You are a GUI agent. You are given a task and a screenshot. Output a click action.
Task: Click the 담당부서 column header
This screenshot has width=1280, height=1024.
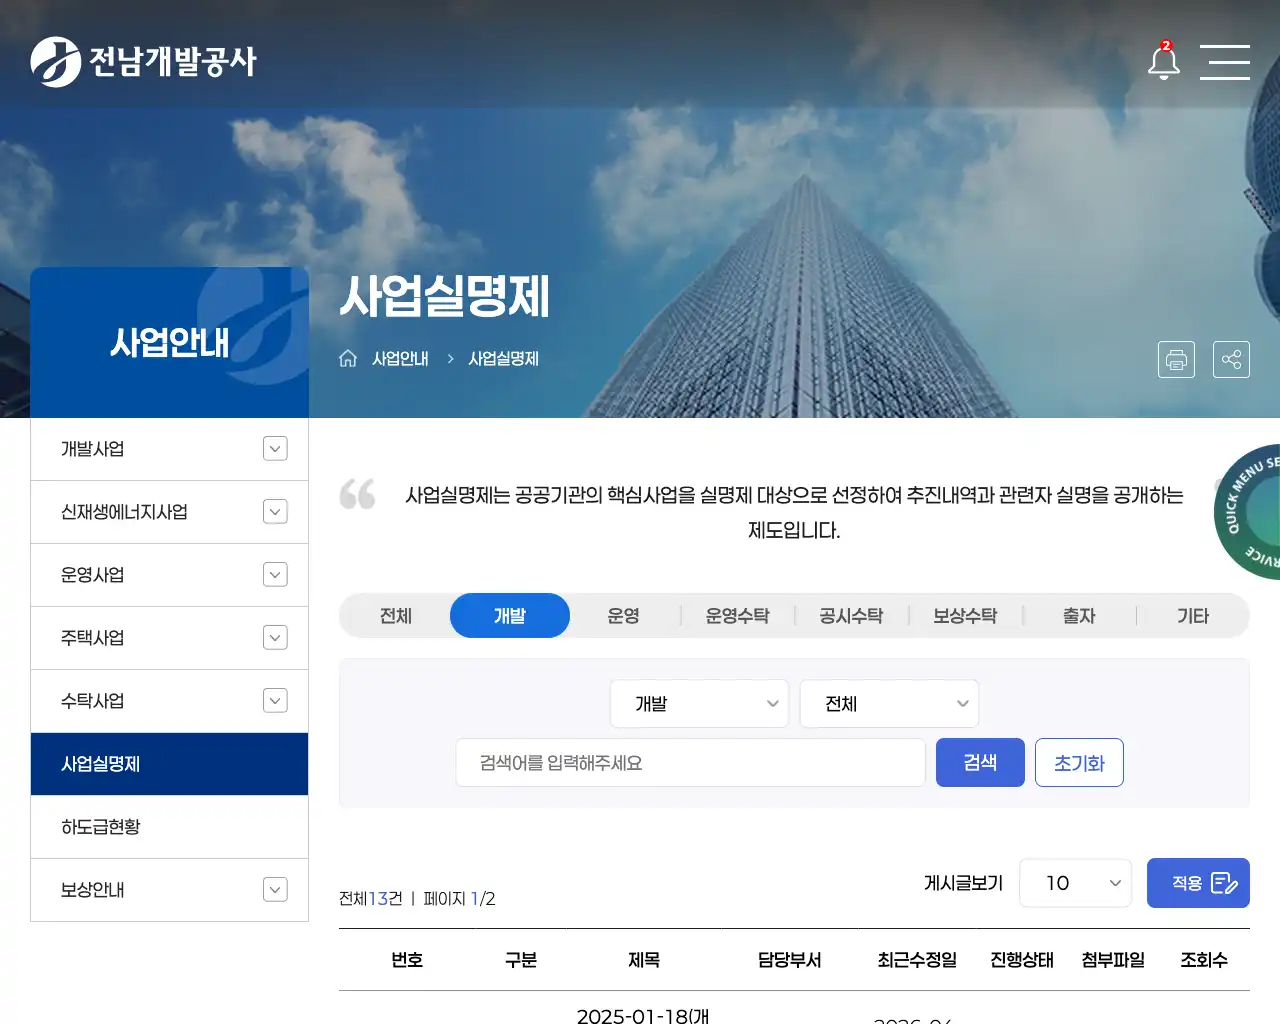789,960
